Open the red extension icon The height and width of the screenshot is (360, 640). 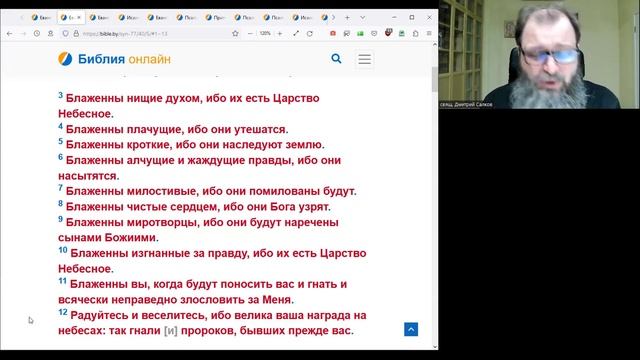click(333, 33)
